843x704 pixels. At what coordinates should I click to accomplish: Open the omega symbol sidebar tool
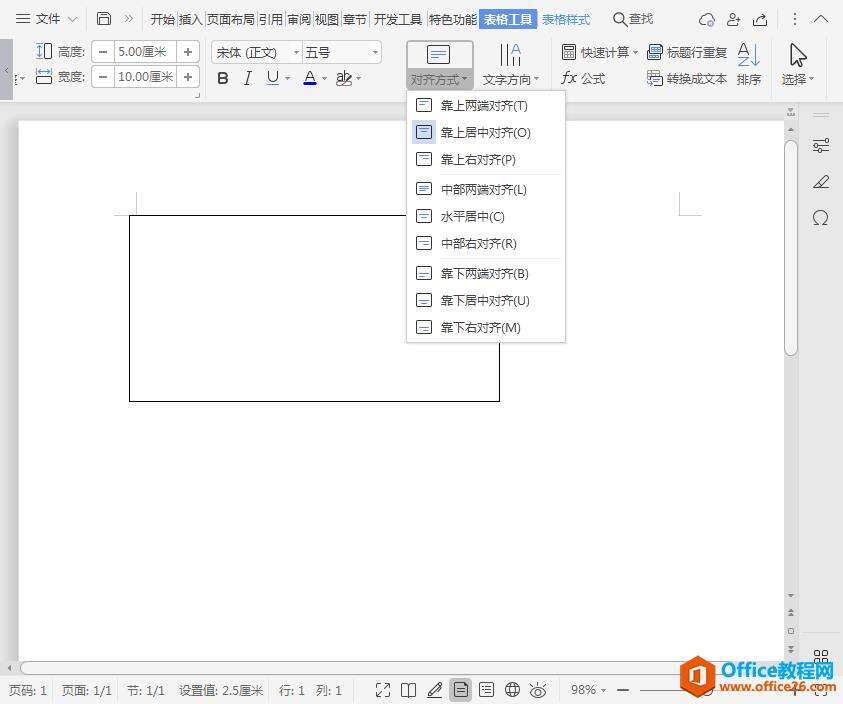(x=821, y=218)
